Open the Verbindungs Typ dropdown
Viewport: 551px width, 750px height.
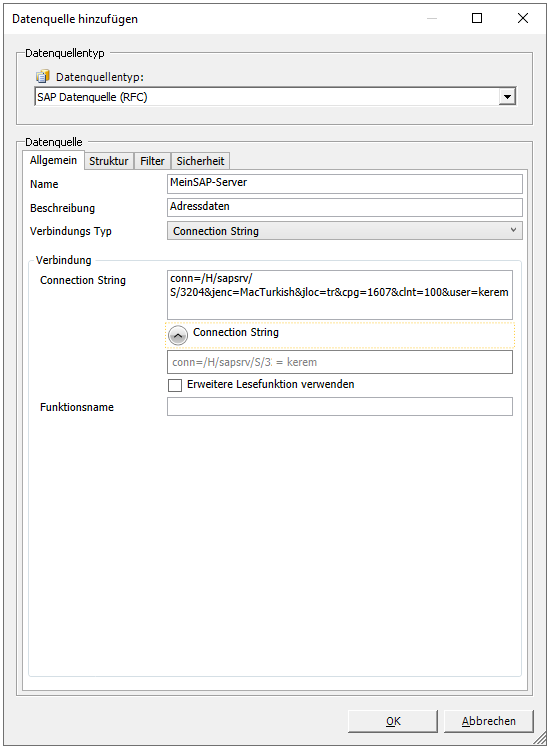point(344,231)
